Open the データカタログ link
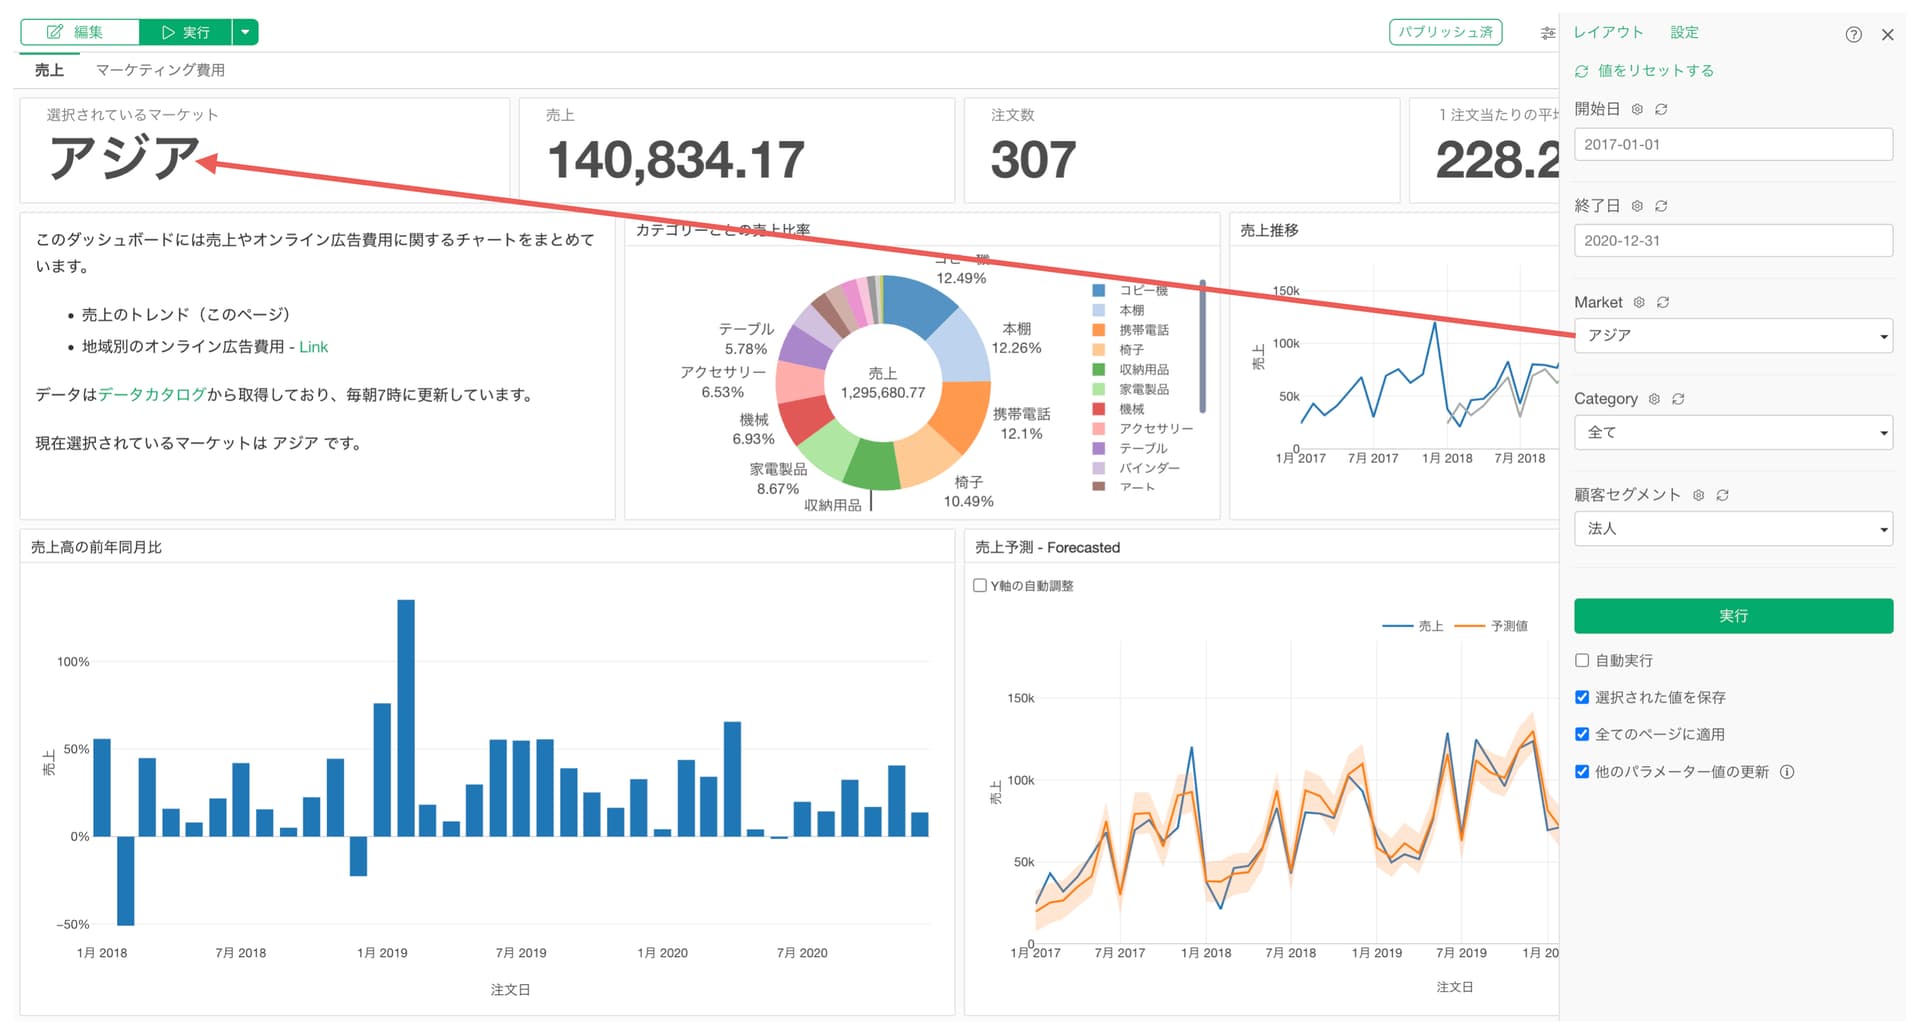The image size is (1920, 1029). tap(152, 395)
